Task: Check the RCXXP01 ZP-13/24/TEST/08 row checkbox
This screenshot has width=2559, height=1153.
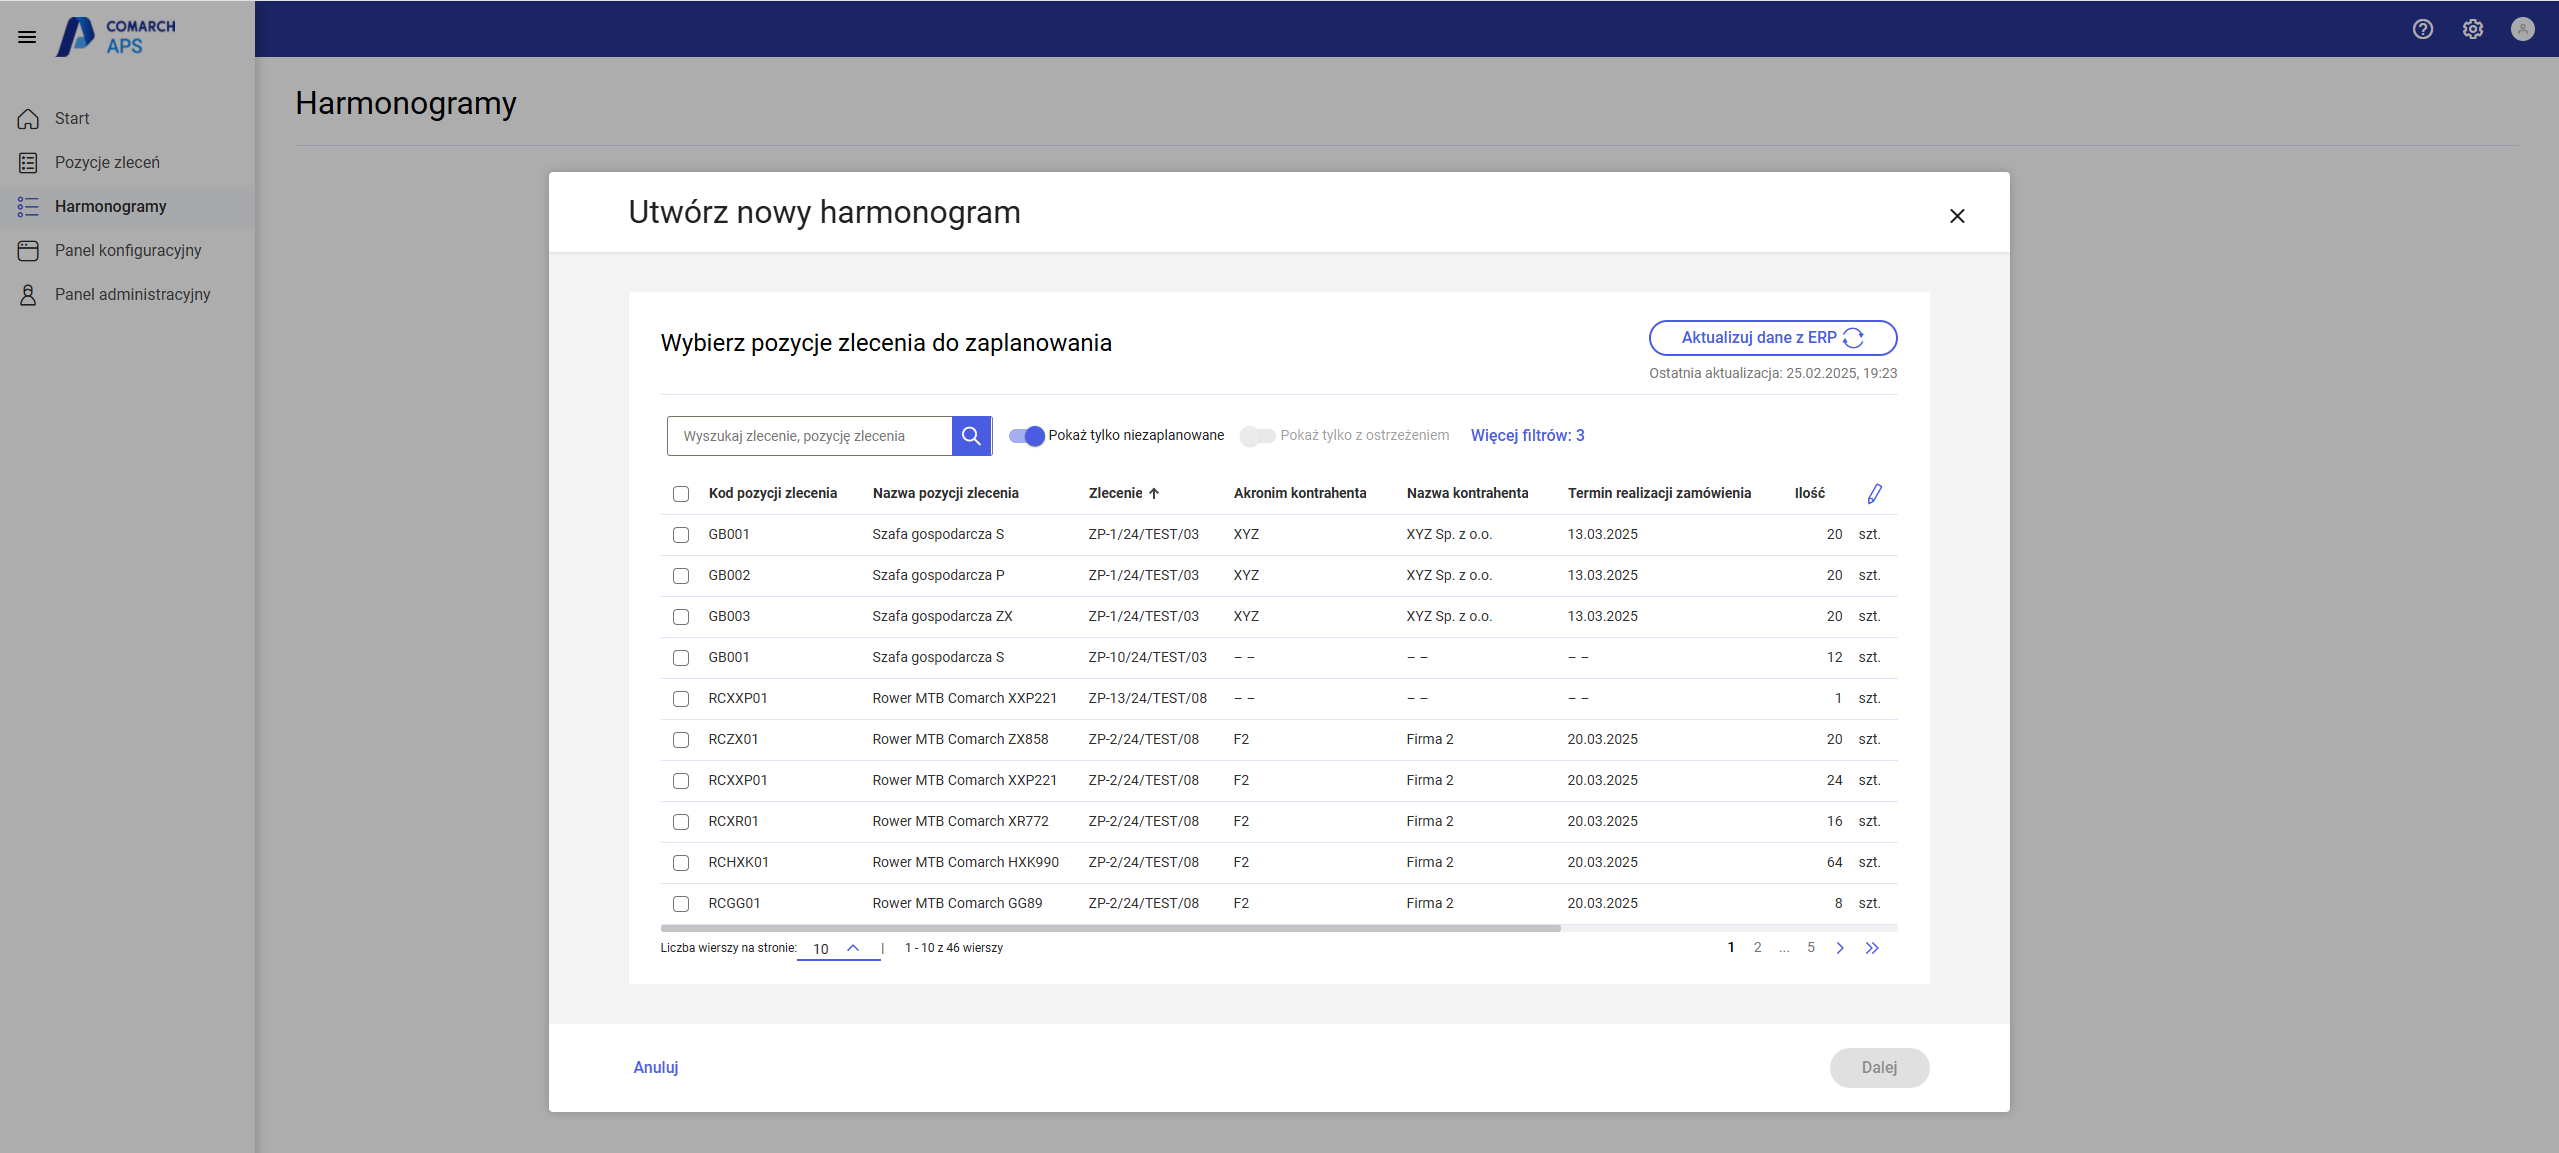Action: click(x=681, y=699)
